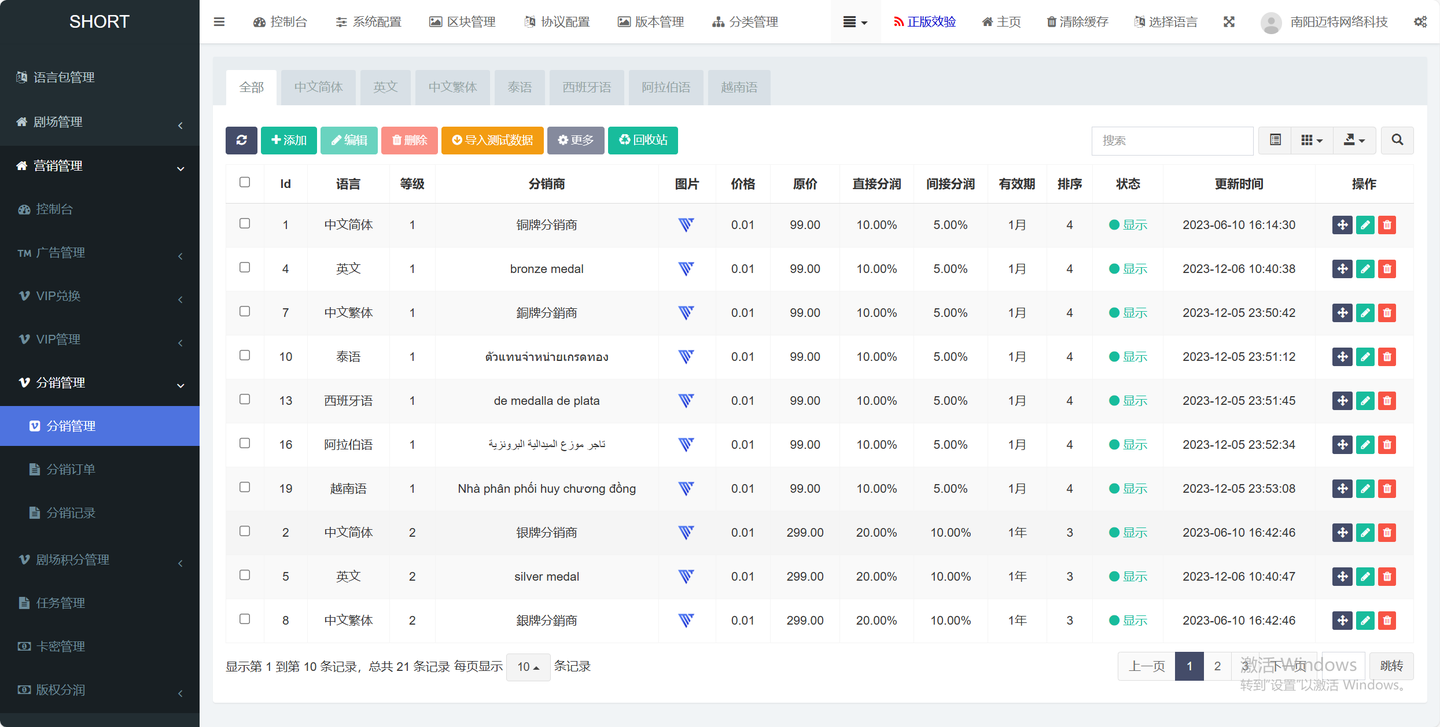This screenshot has width=1440, height=727.
Task: Open the page size 10 dropdown
Action: coord(528,667)
